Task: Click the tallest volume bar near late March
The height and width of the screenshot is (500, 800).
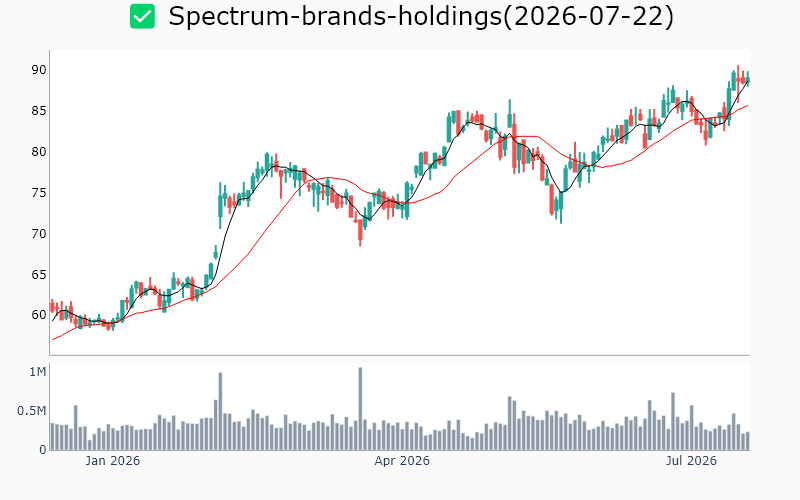Action: pos(360,409)
